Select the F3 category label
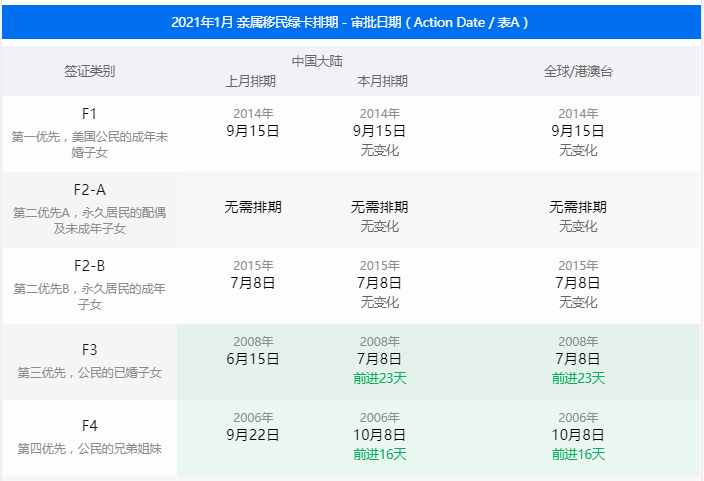Viewport: 704px width, 481px height. 89,349
